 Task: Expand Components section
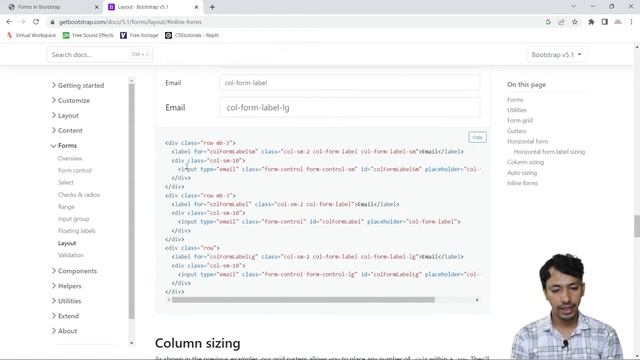(x=74, y=271)
